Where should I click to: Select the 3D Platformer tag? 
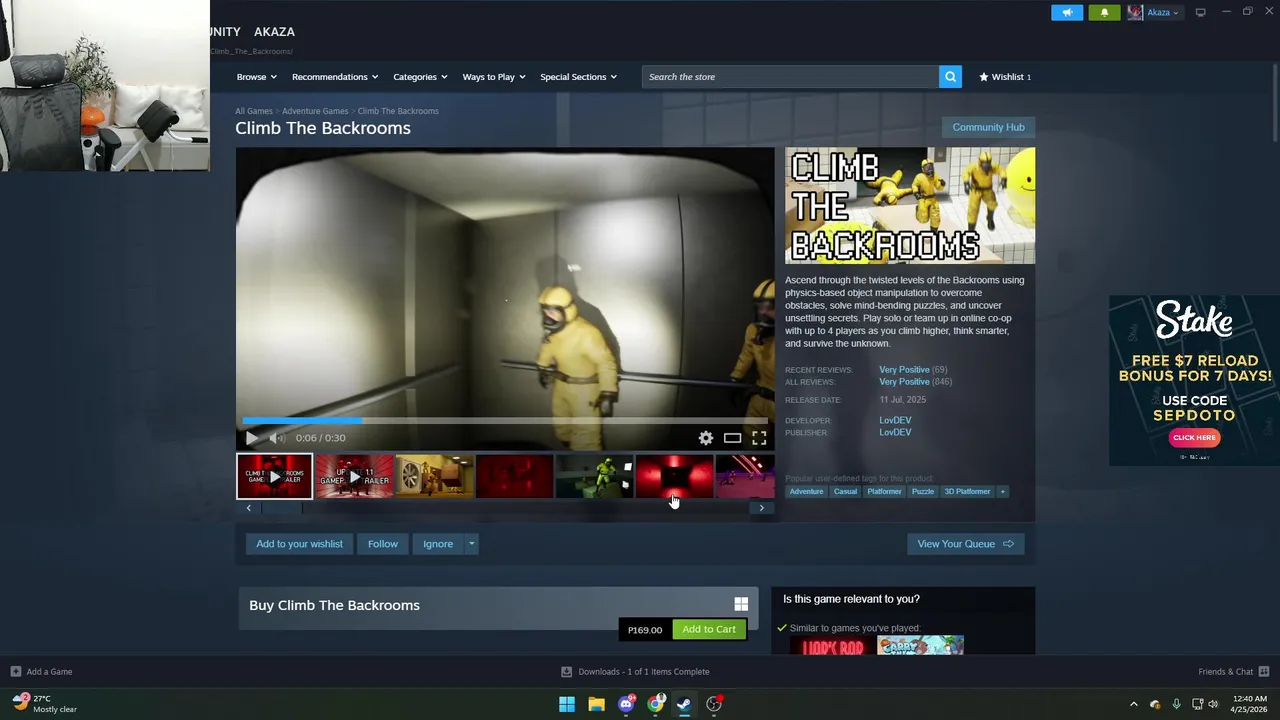tap(967, 492)
